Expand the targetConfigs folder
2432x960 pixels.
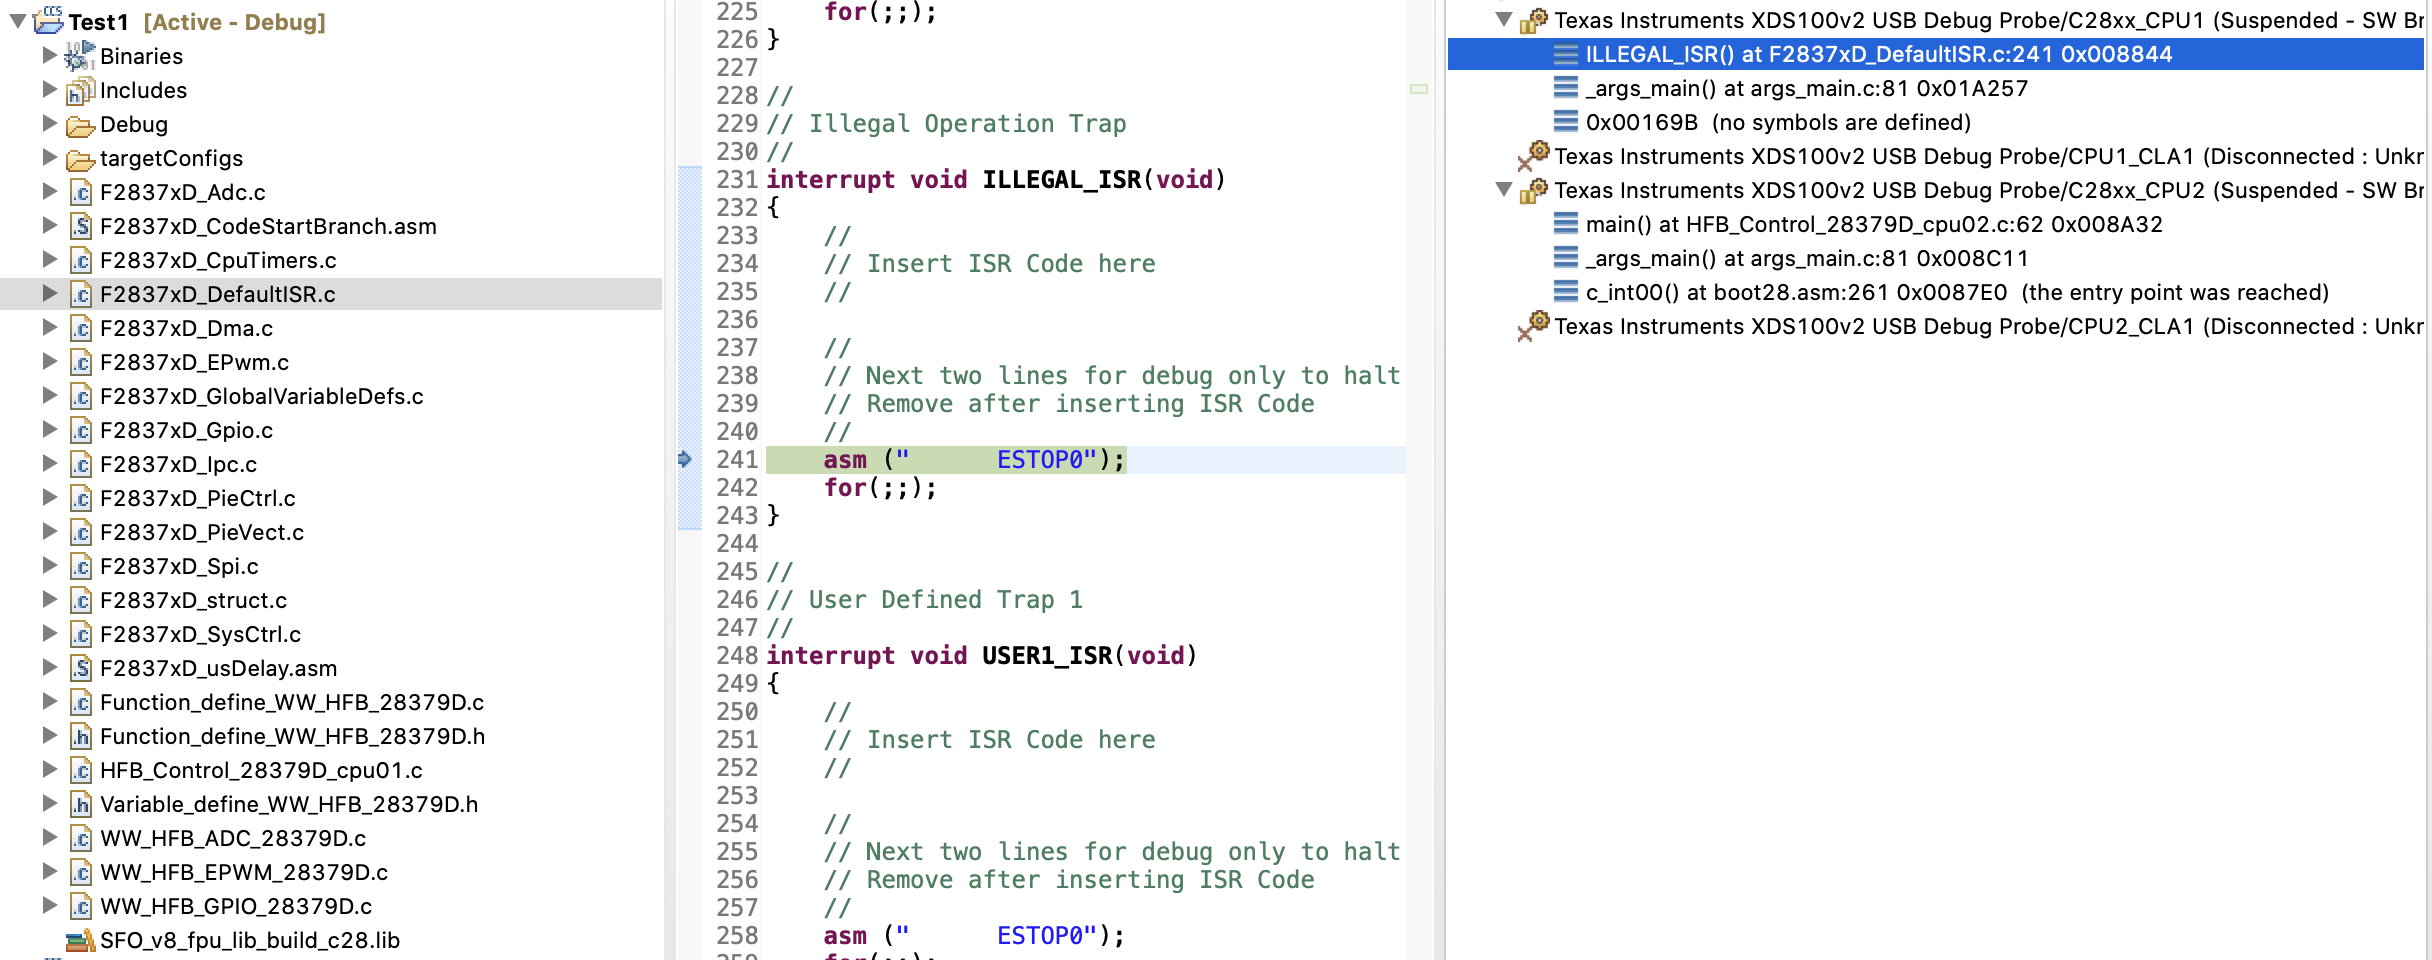[x=51, y=158]
